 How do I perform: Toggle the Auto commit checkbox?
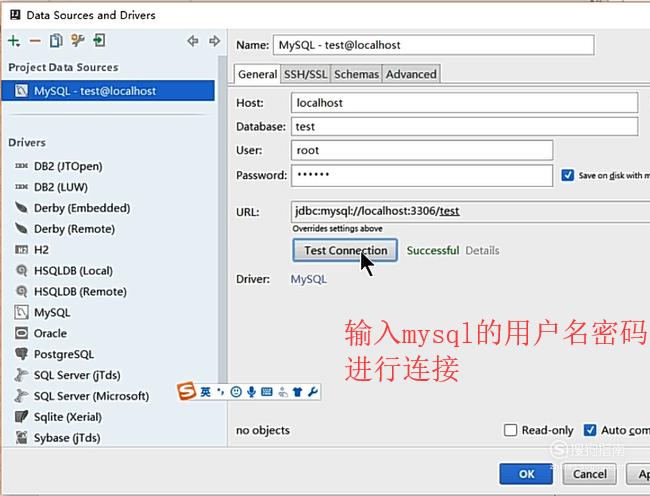coord(590,430)
